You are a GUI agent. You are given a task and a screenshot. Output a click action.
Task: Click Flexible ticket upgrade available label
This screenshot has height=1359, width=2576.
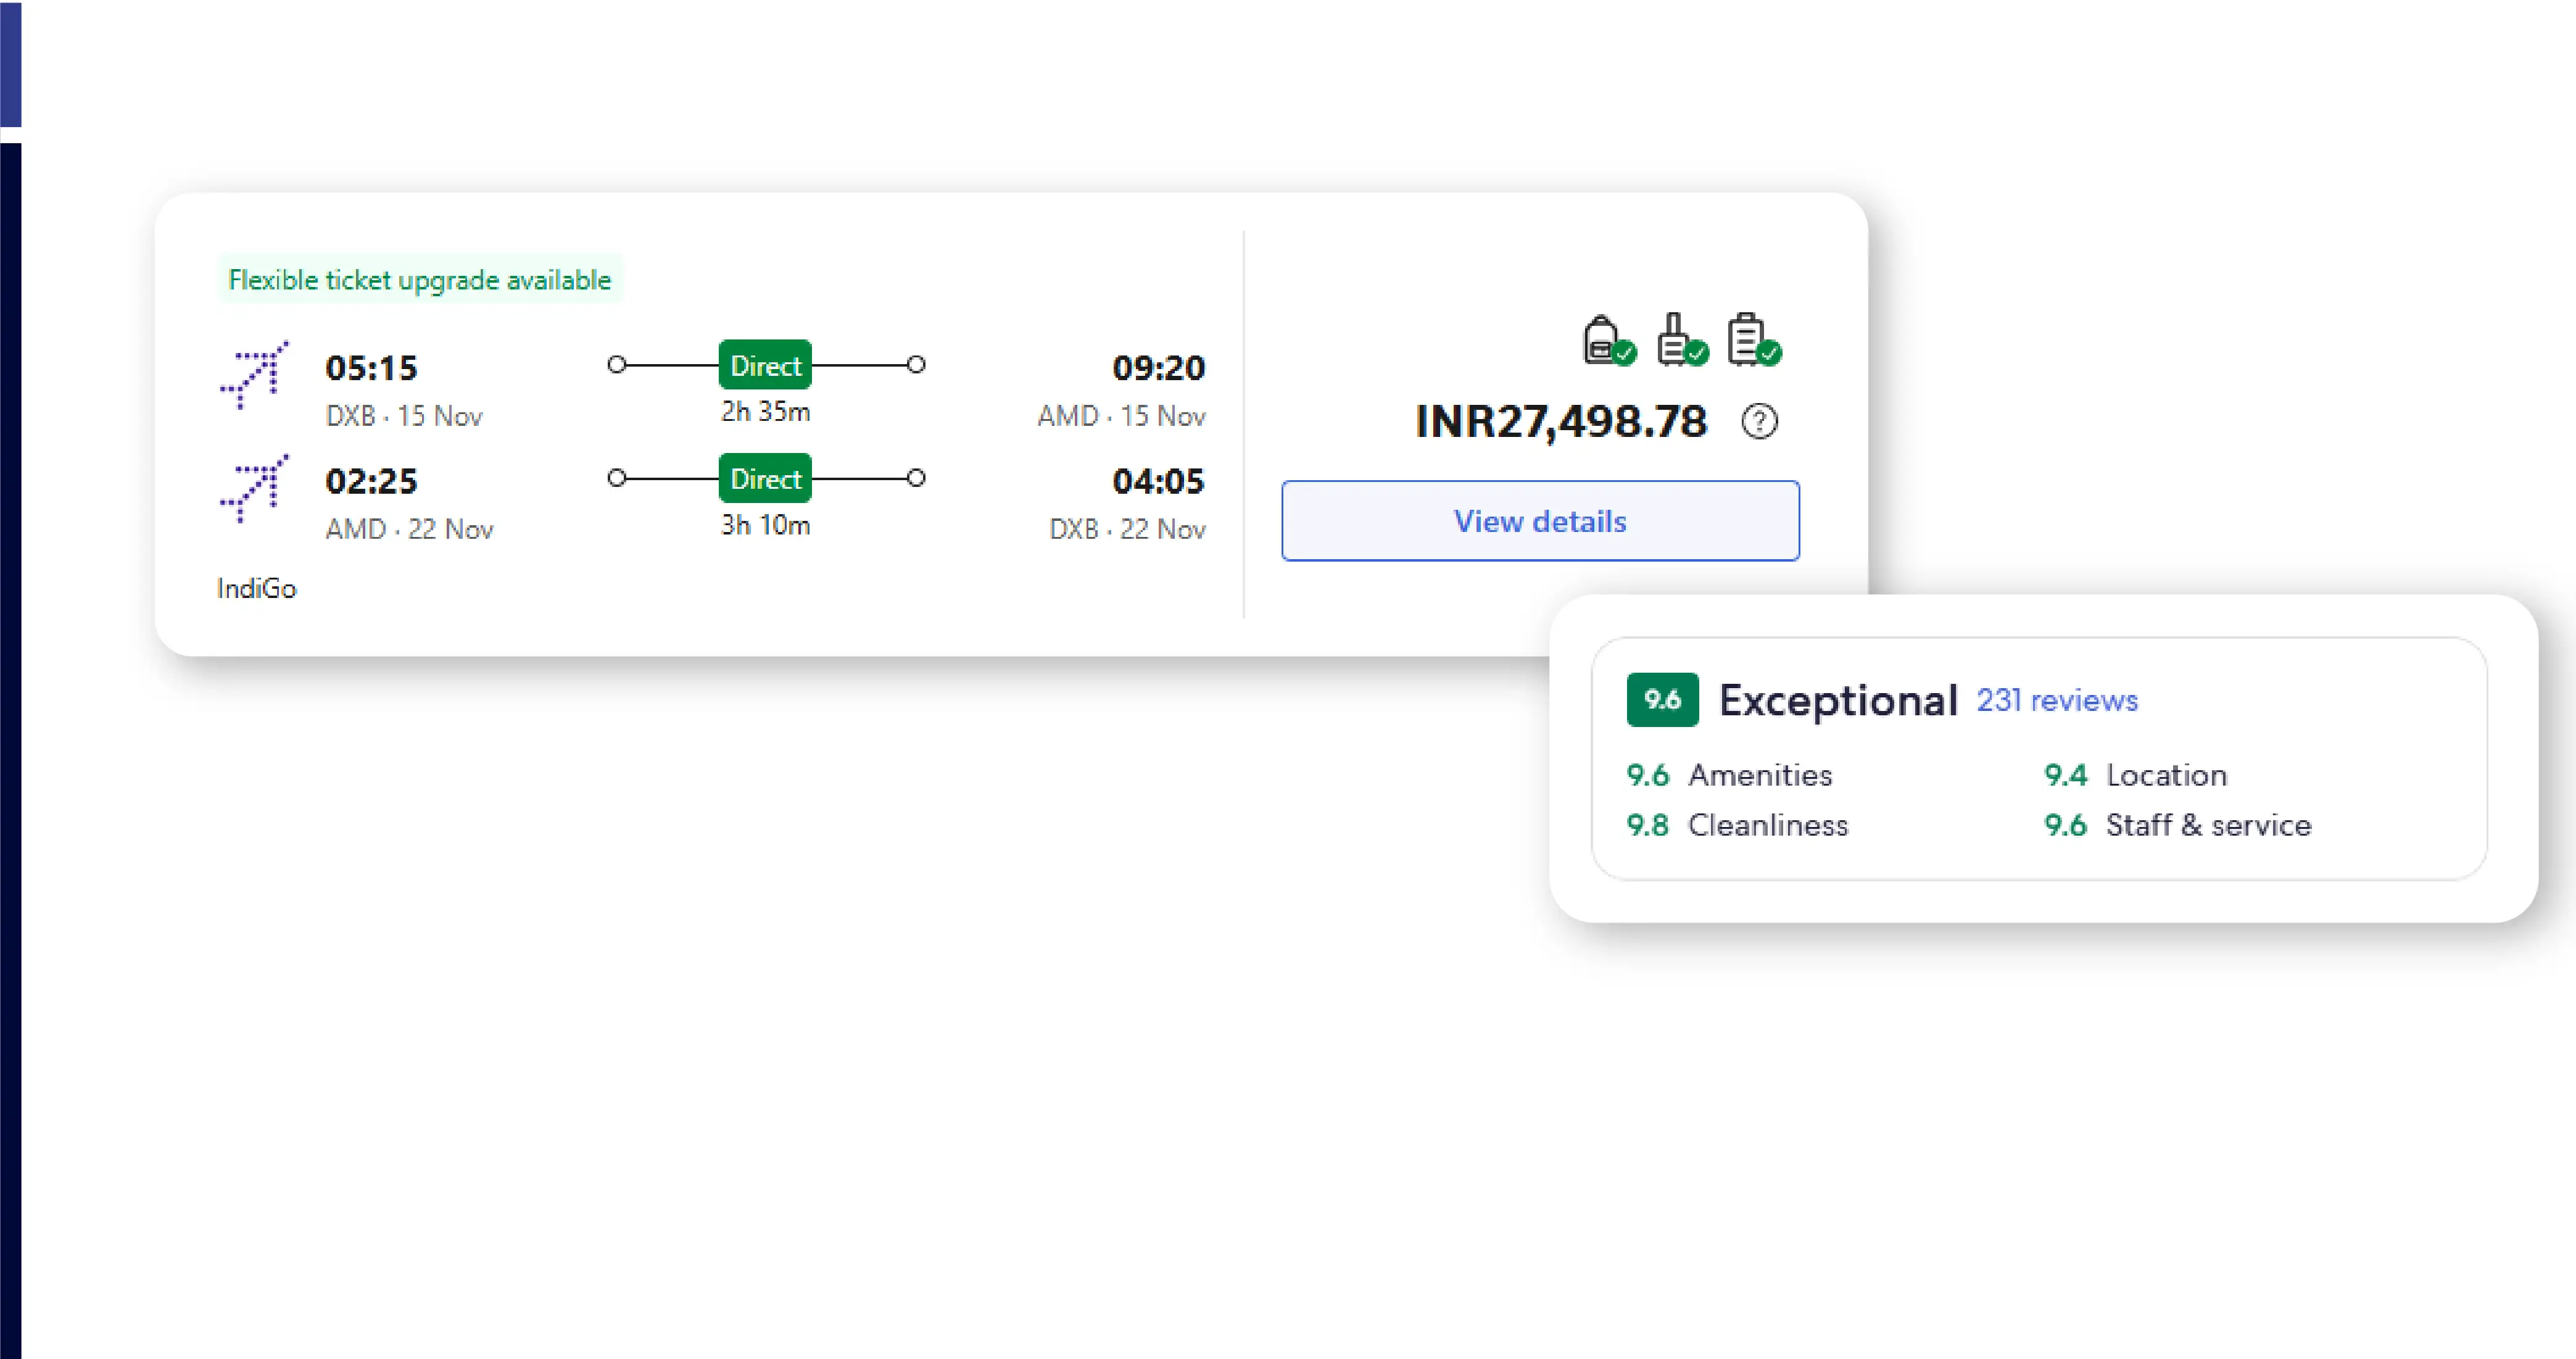[419, 279]
